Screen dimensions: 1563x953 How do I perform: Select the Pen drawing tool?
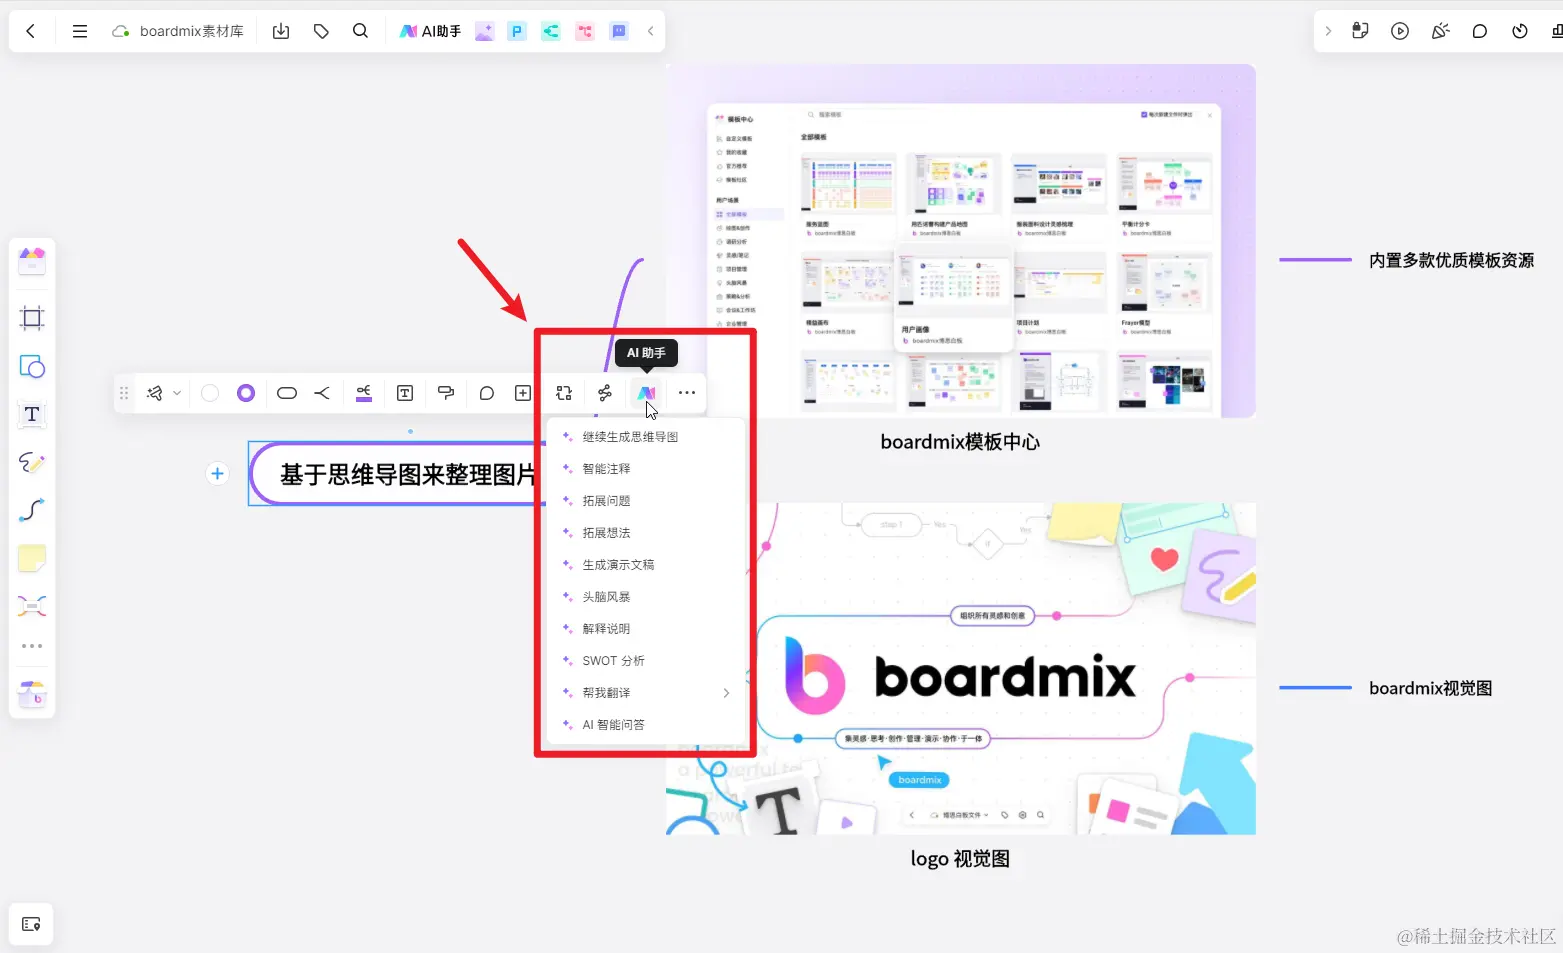pos(32,462)
